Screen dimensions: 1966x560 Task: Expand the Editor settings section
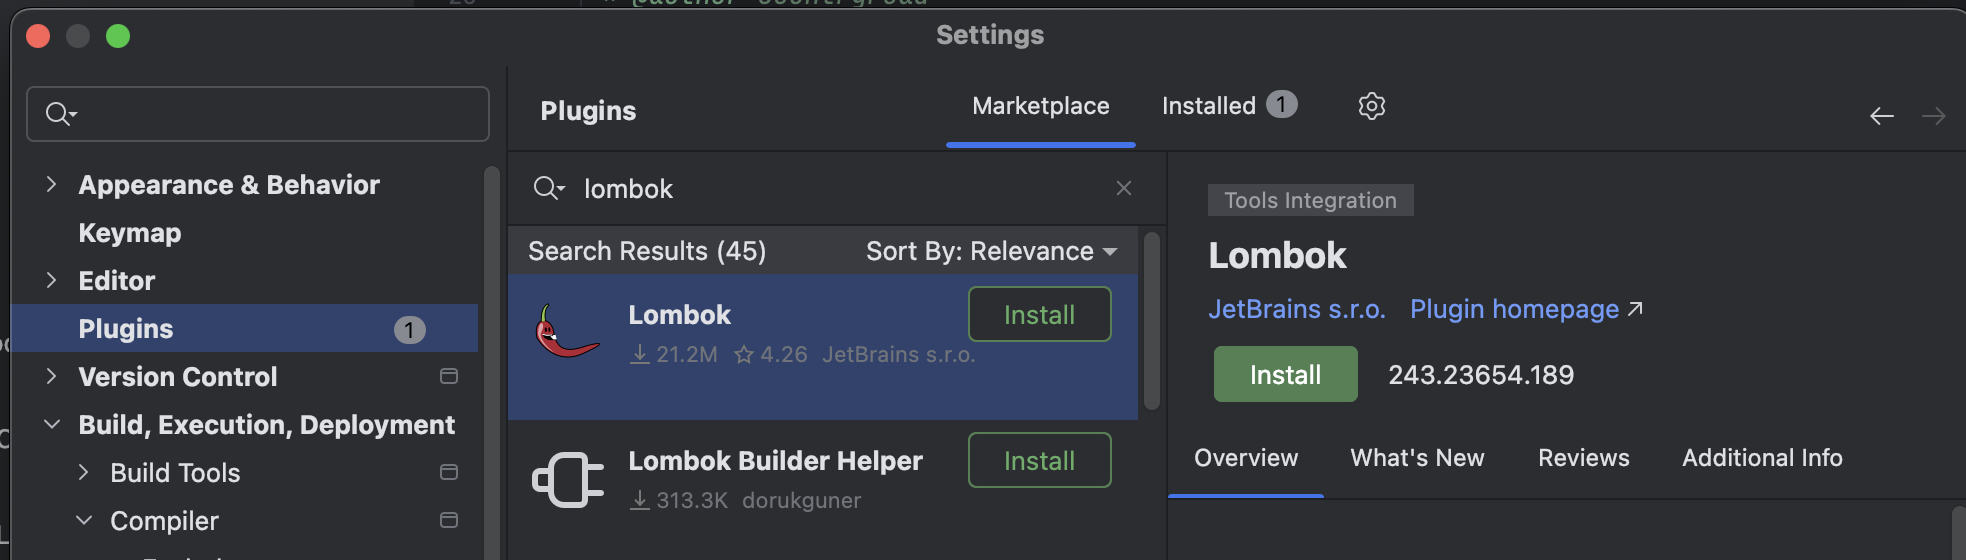coord(52,280)
